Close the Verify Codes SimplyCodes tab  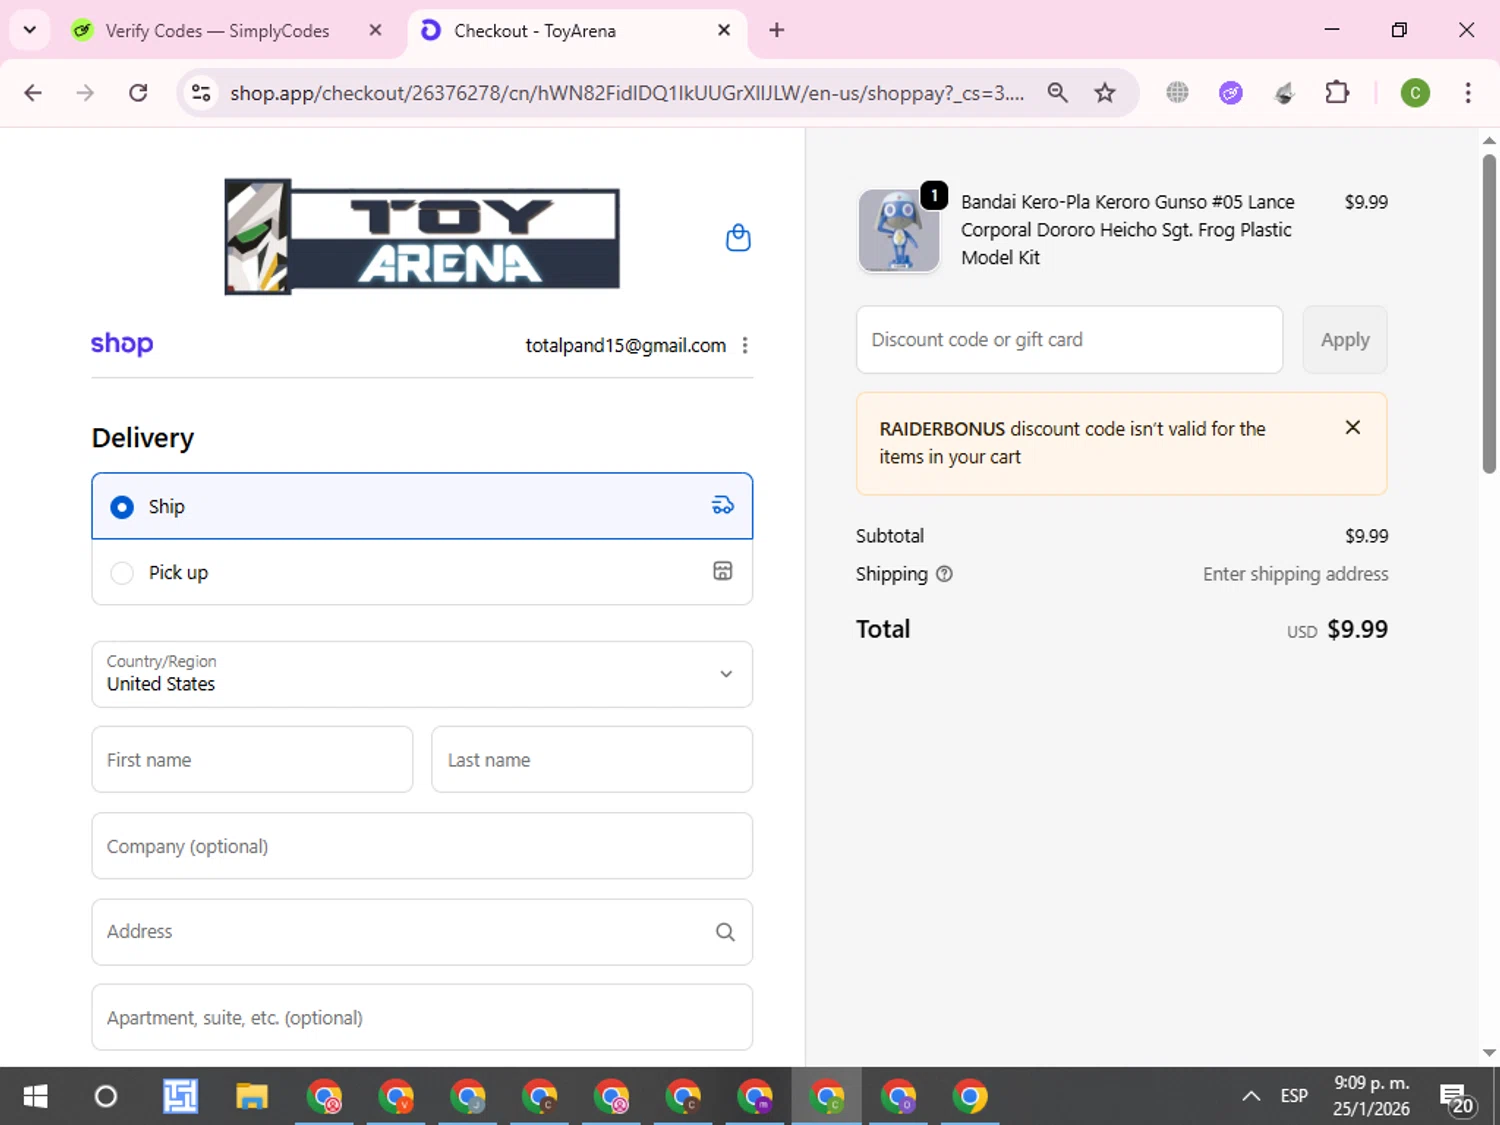(x=375, y=30)
